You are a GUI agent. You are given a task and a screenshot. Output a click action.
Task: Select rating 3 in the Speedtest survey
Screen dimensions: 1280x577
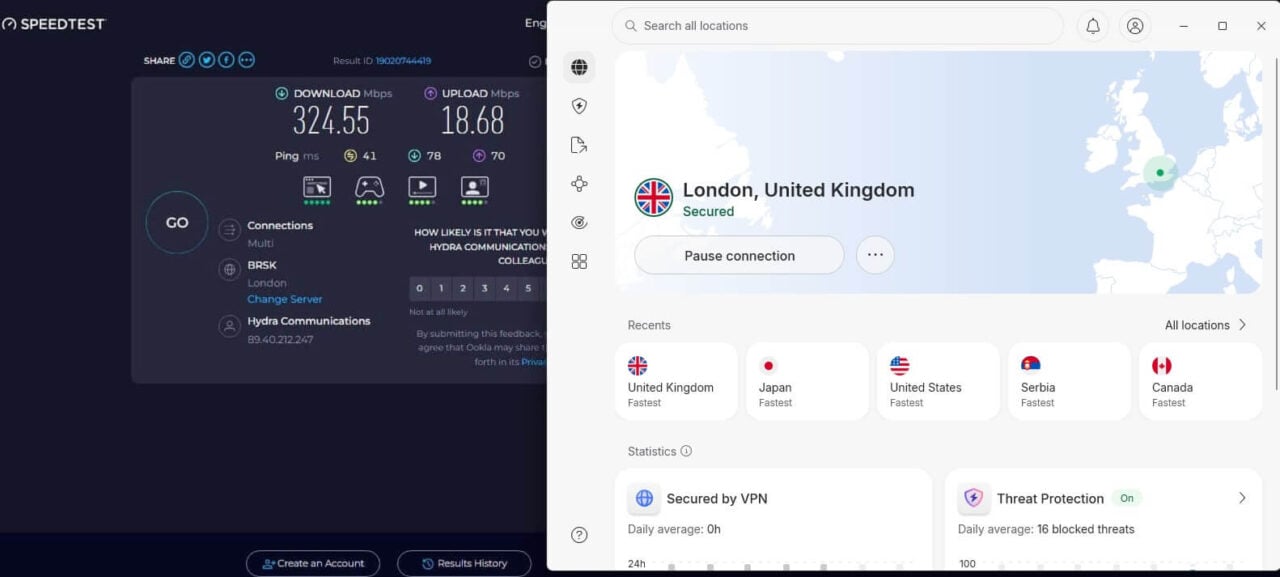click(x=485, y=289)
